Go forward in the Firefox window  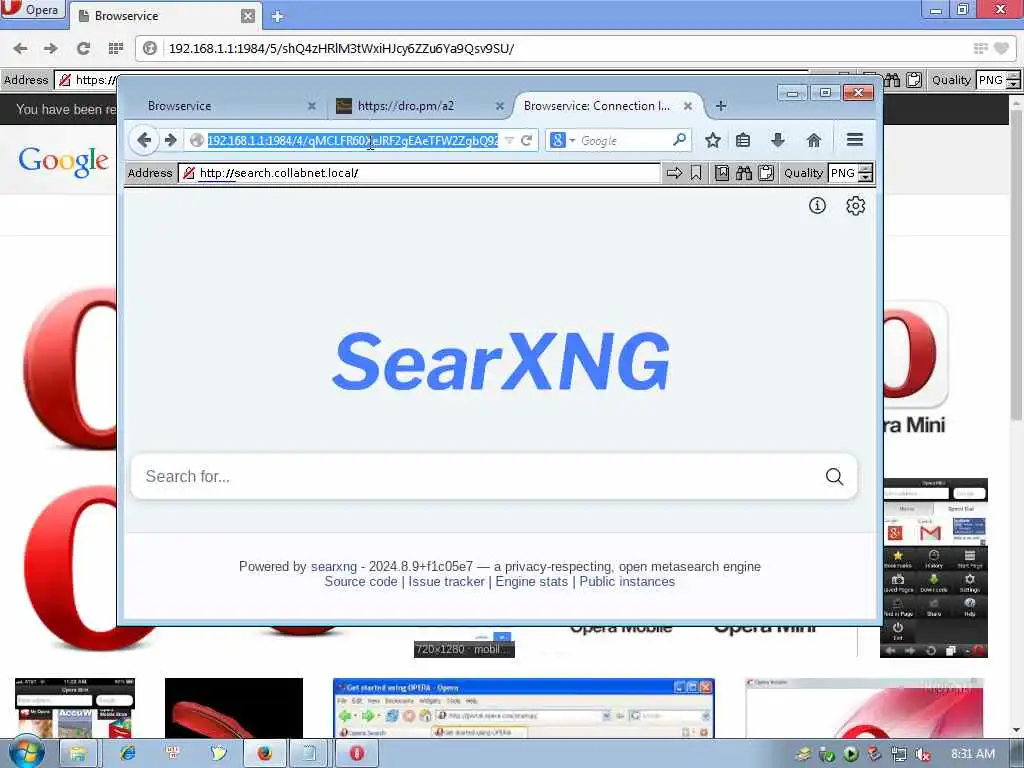[x=170, y=140]
